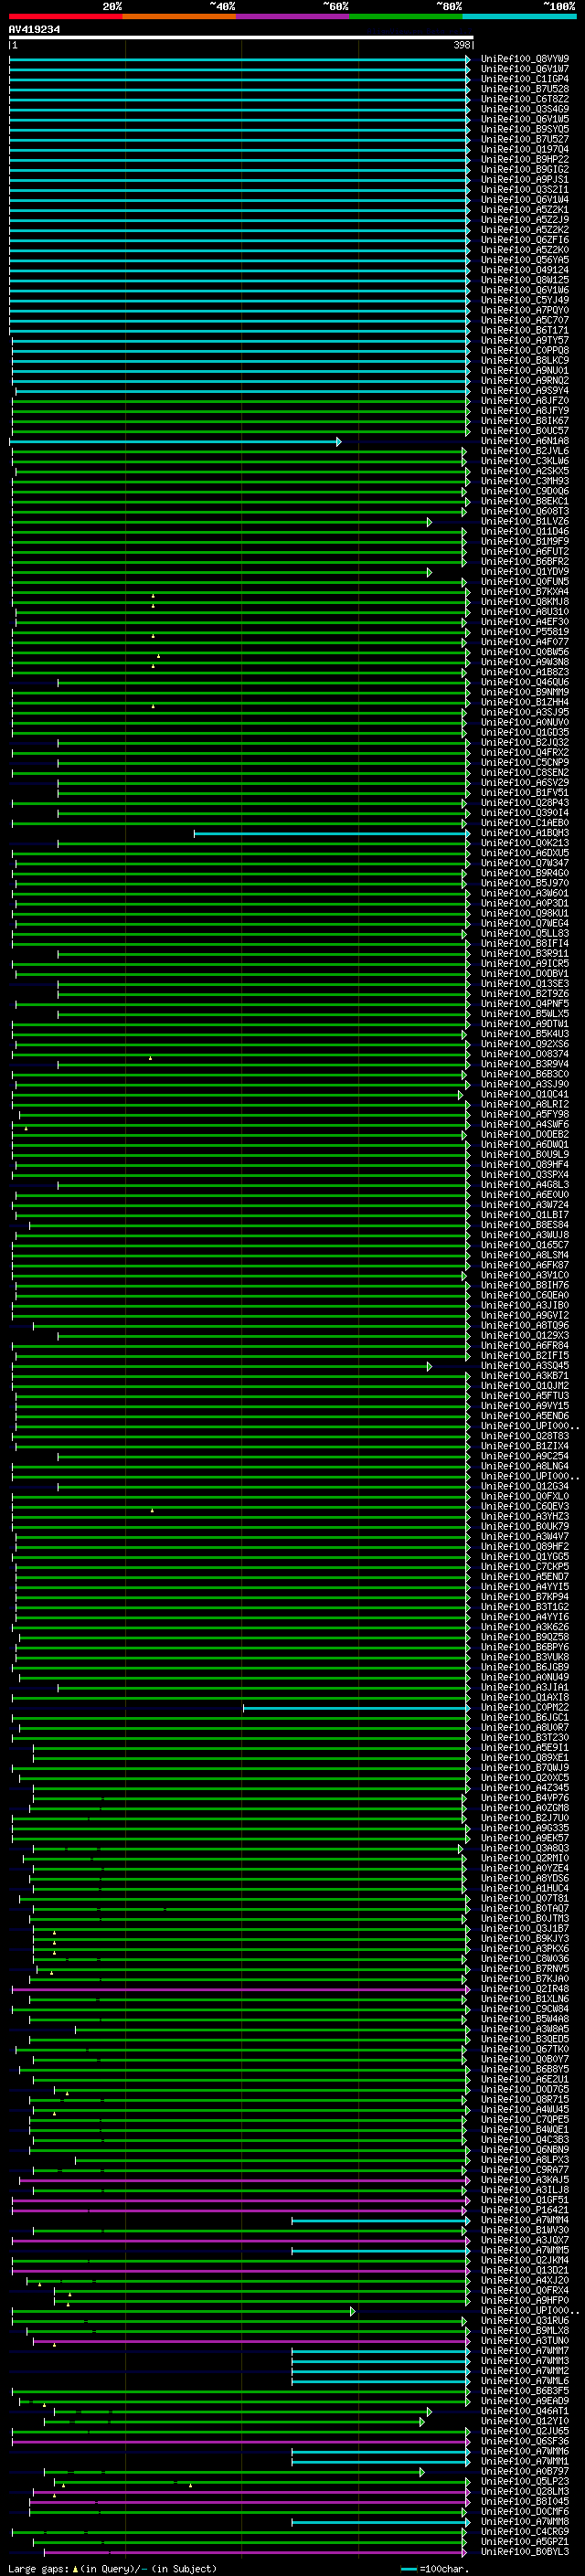
Task: Open hit UniRef100_B7U528
Action: tap(525, 89)
